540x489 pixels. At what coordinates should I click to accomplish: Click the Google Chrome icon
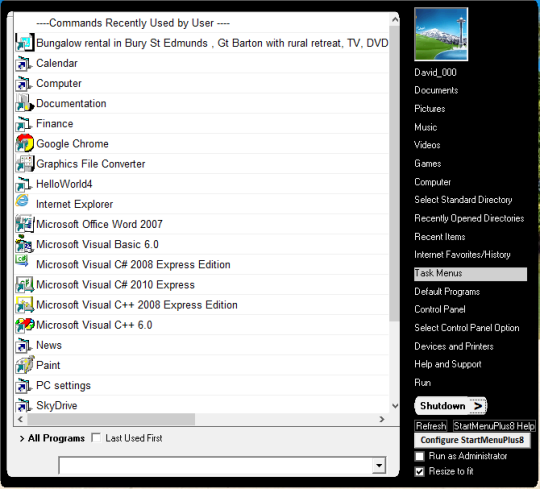point(24,144)
